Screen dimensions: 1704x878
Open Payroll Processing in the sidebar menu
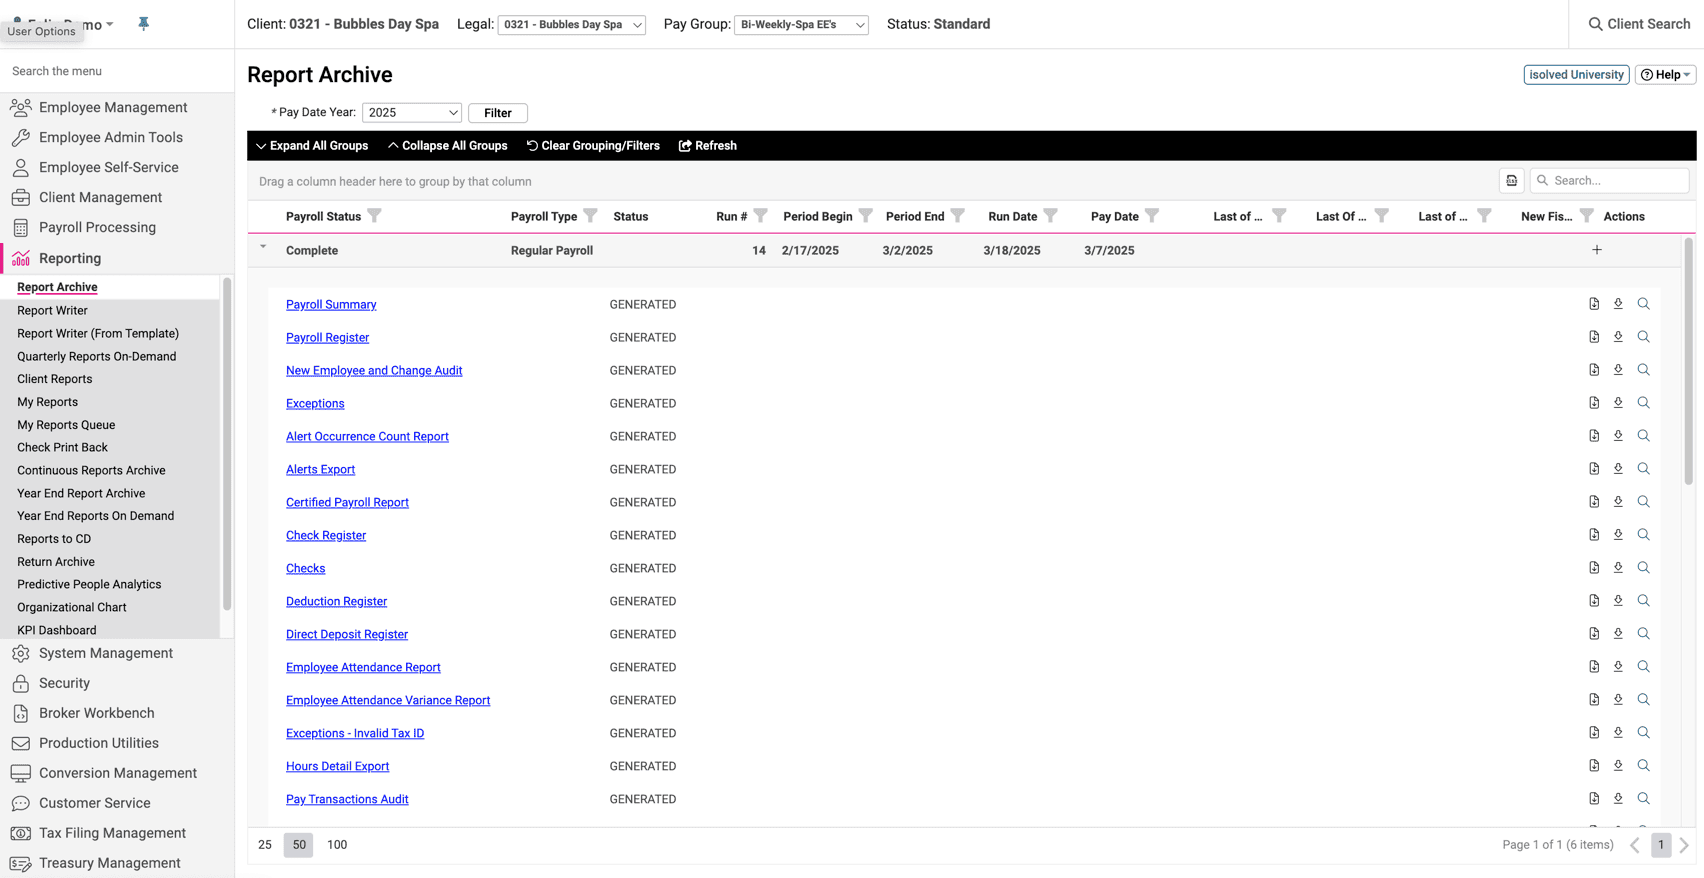point(97,227)
